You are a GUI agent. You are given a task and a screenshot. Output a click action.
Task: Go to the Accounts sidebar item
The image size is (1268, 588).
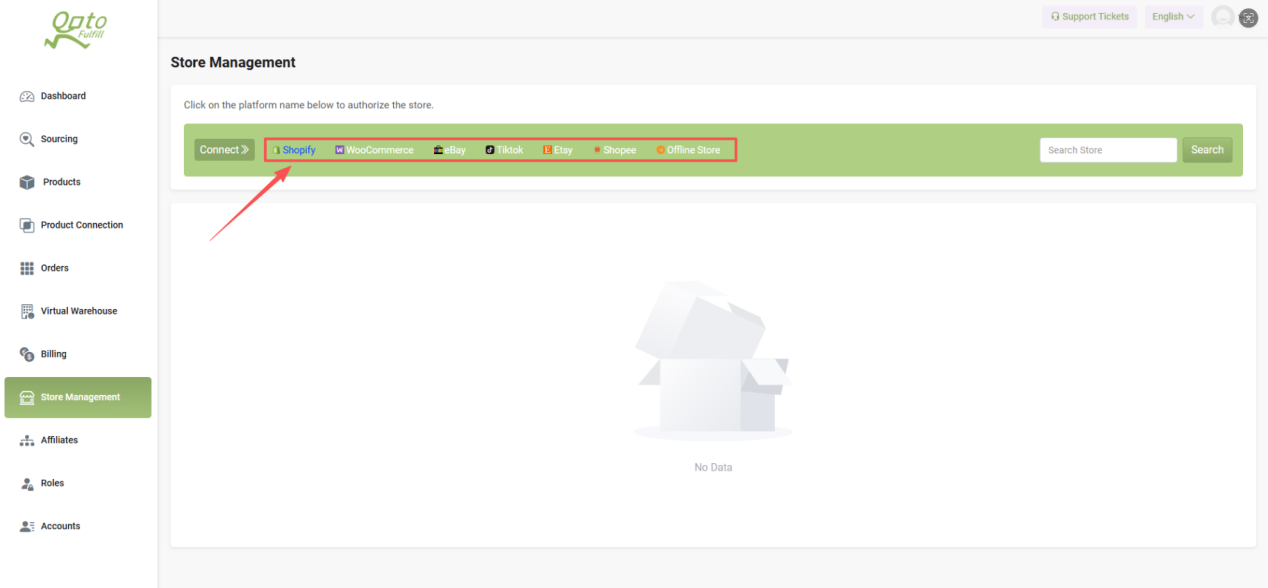pyautogui.click(x=60, y=526)
